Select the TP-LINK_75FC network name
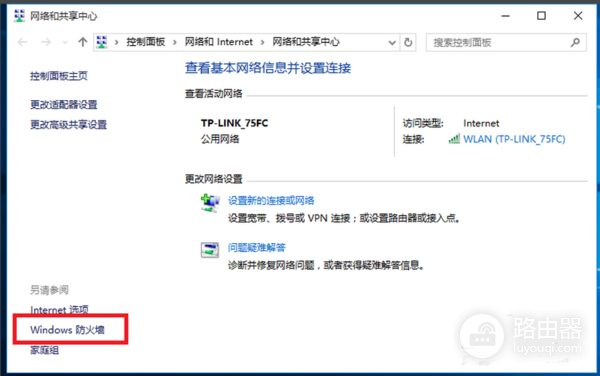 [x=235, y=123]
